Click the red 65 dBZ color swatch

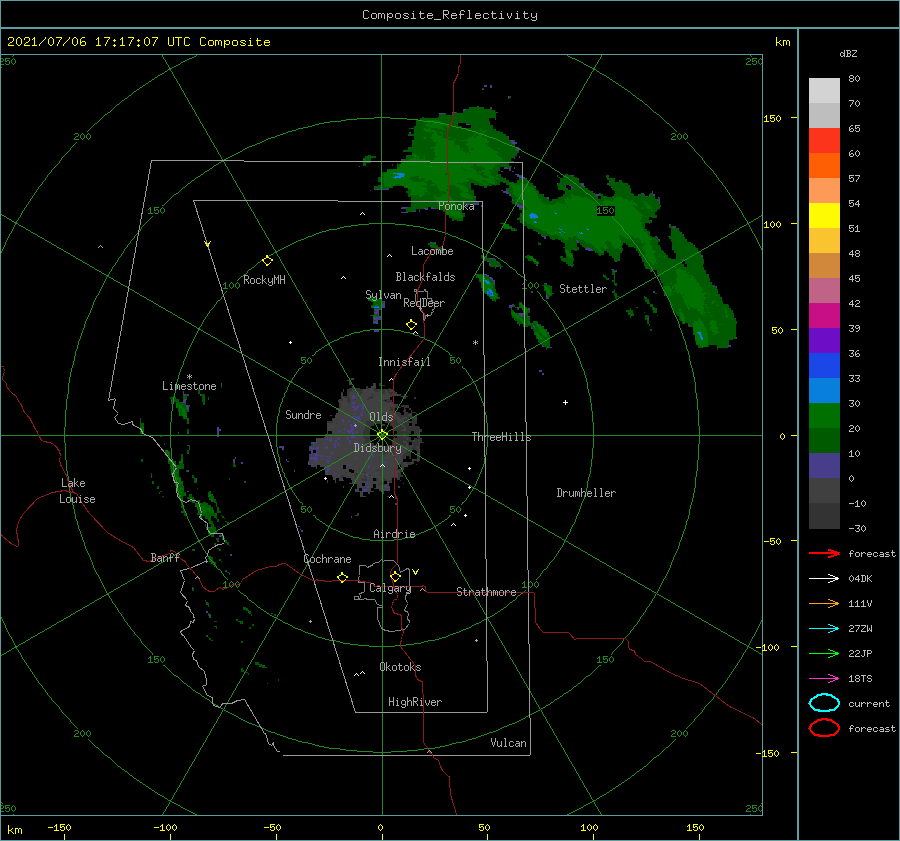tap(824, 140)
